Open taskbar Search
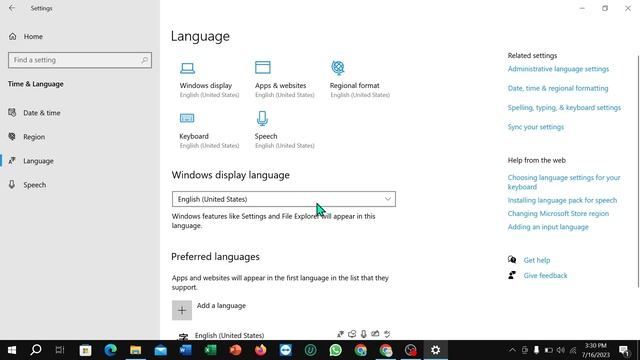The width and height of the screenshot is (640, 360). [x=36, y=350]
